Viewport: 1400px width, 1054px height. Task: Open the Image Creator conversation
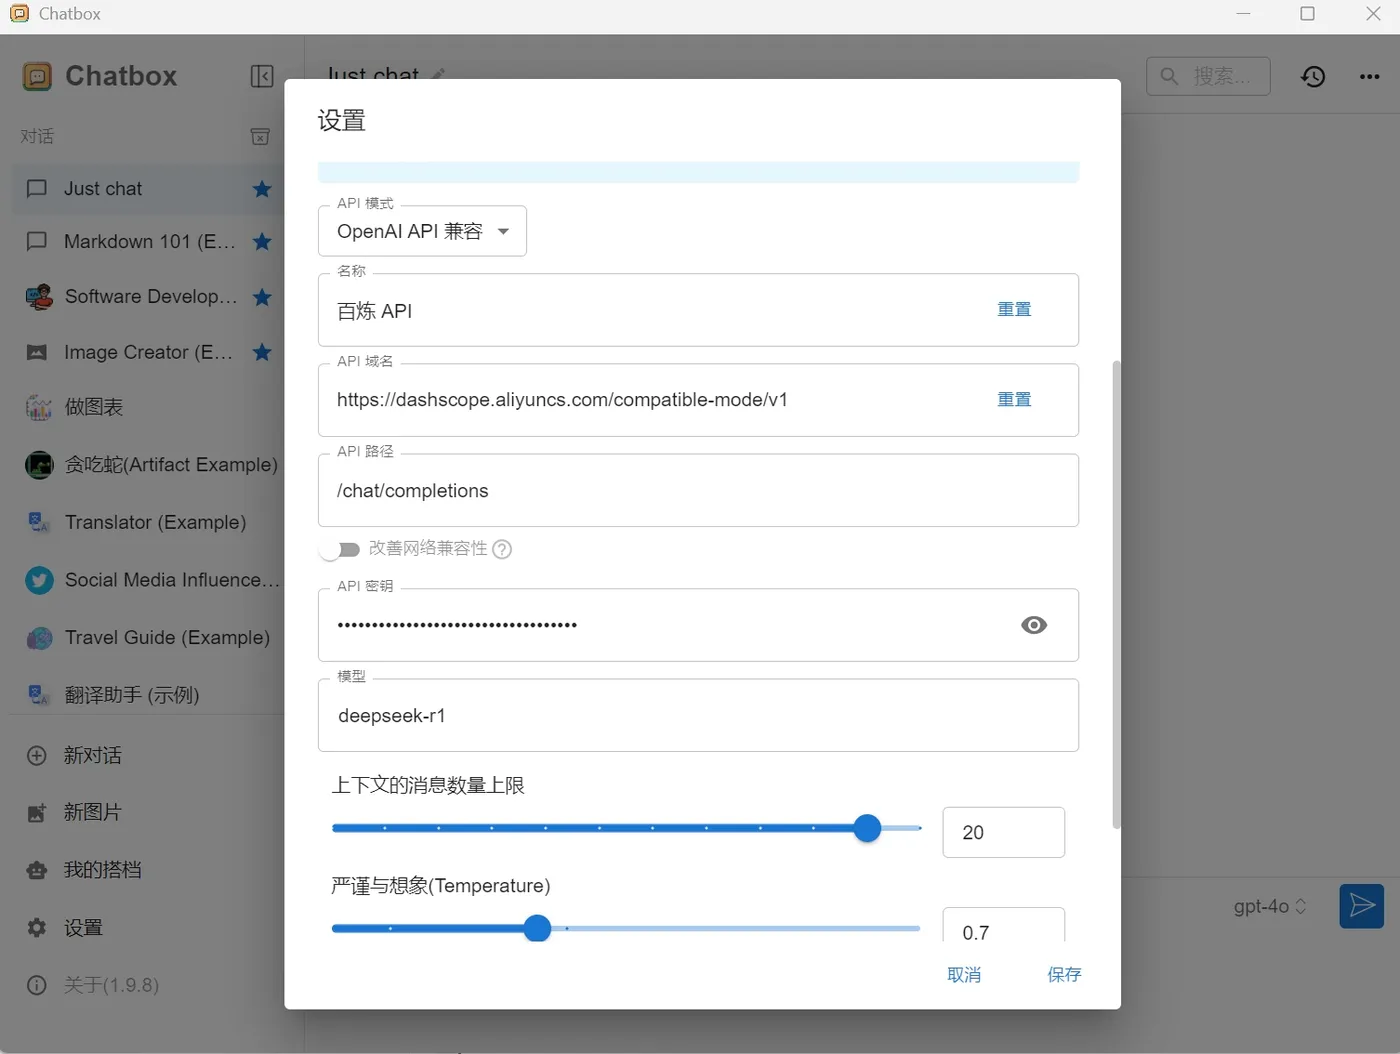(148, 352)
